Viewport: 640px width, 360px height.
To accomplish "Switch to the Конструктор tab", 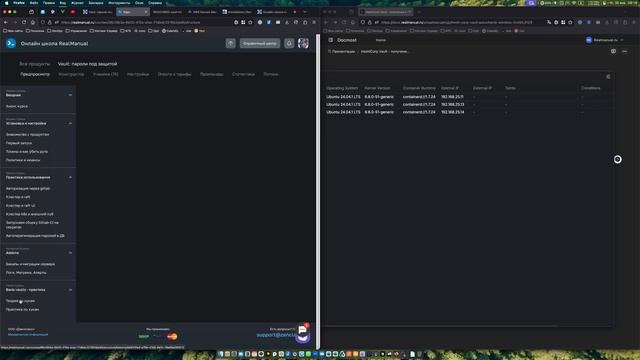I will pyautogui.click(x=71, y=74).
